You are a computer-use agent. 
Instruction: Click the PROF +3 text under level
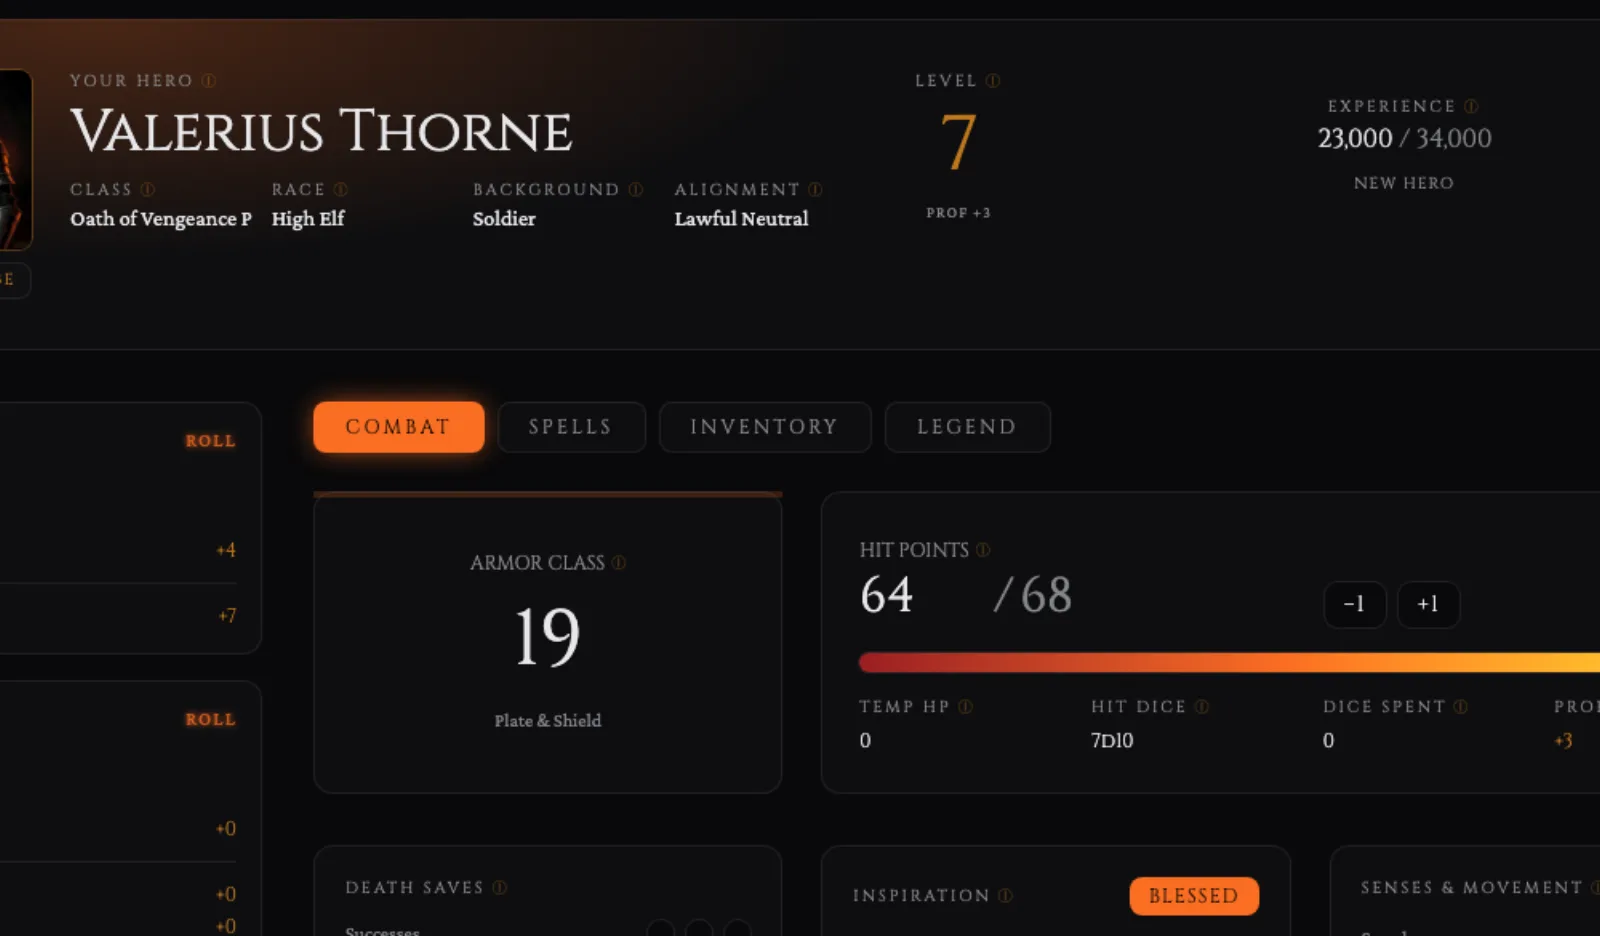point(958,213)
